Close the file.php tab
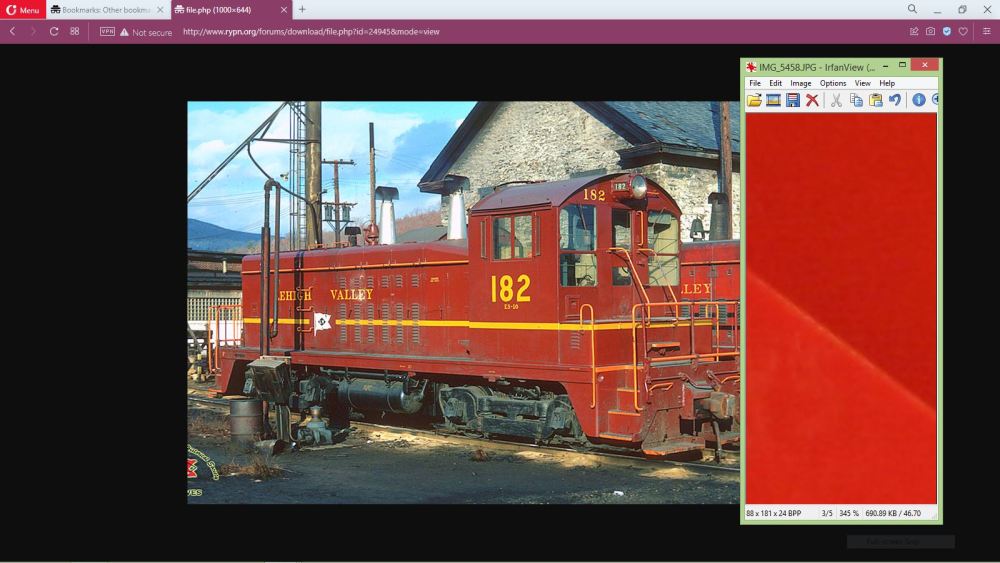The image size is (1000, 563). [x=284, y=10]
